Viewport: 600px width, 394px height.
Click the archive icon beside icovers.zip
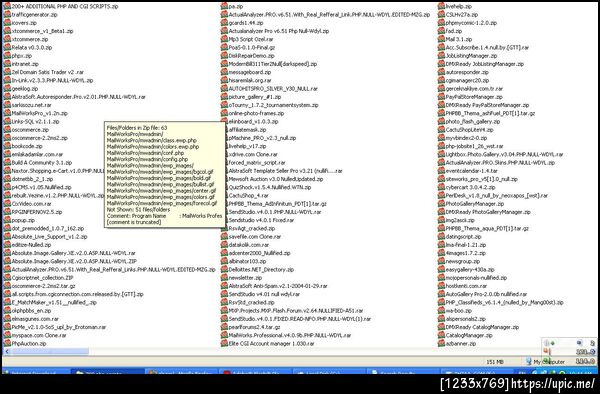(x=7, y=23)
